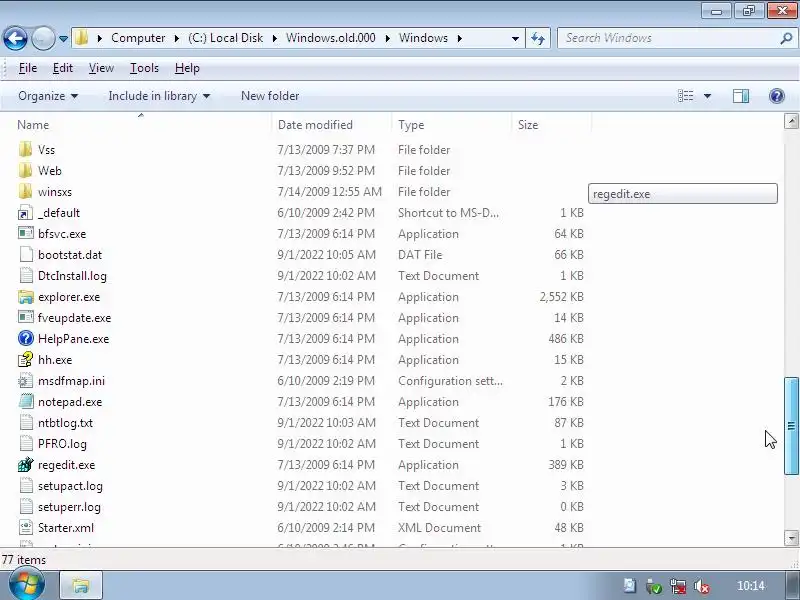Click the scroll down arrow
This screenshot has height=600, width=800.
791,538
